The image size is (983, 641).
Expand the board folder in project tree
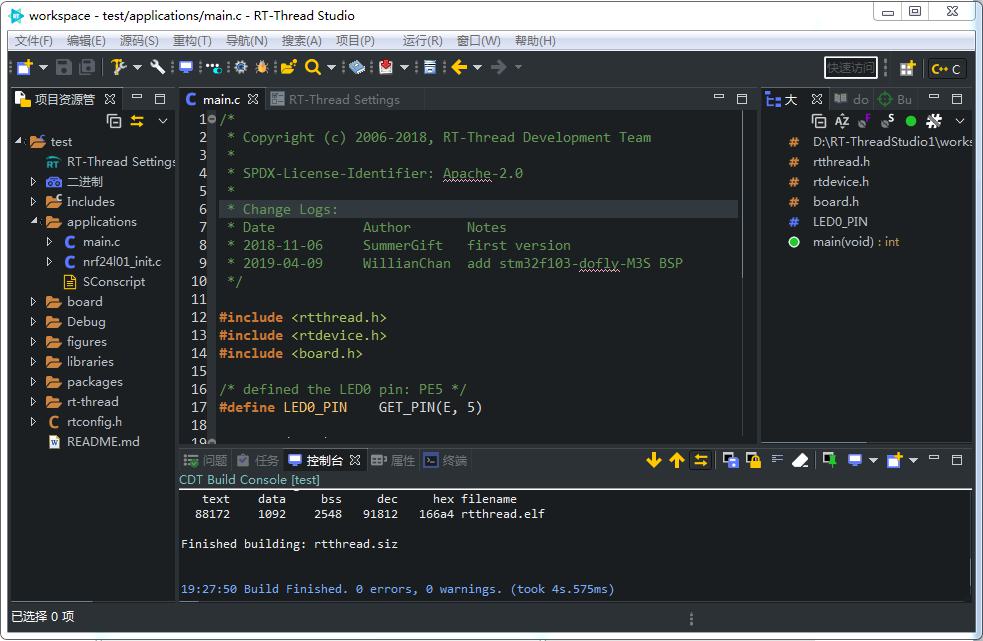pos(33,302)
